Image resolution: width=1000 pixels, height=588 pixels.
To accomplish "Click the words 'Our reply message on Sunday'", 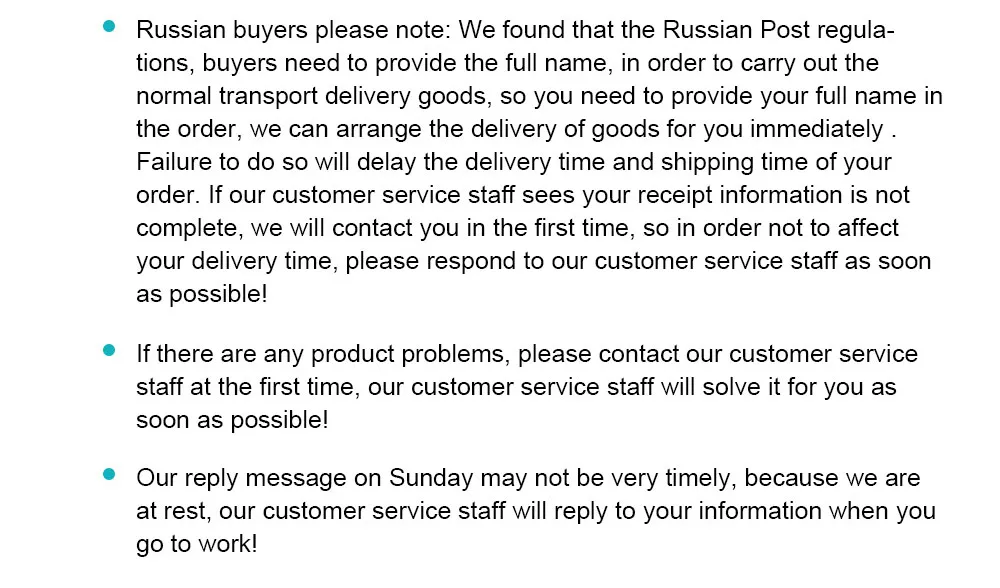I will click(x=305, y=478).
